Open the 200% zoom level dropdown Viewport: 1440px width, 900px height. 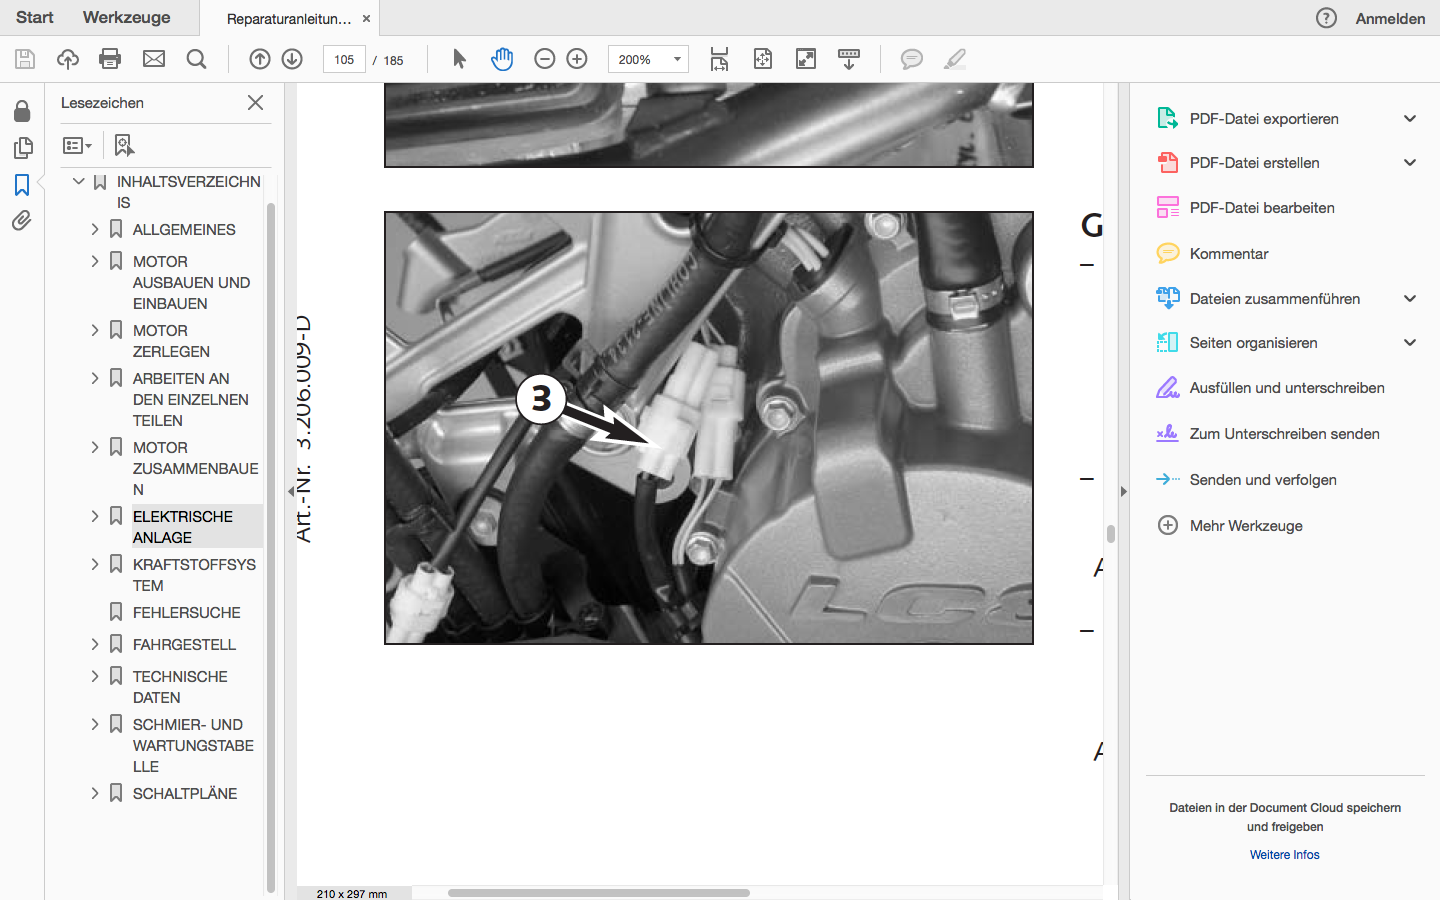tap(677, 59)
